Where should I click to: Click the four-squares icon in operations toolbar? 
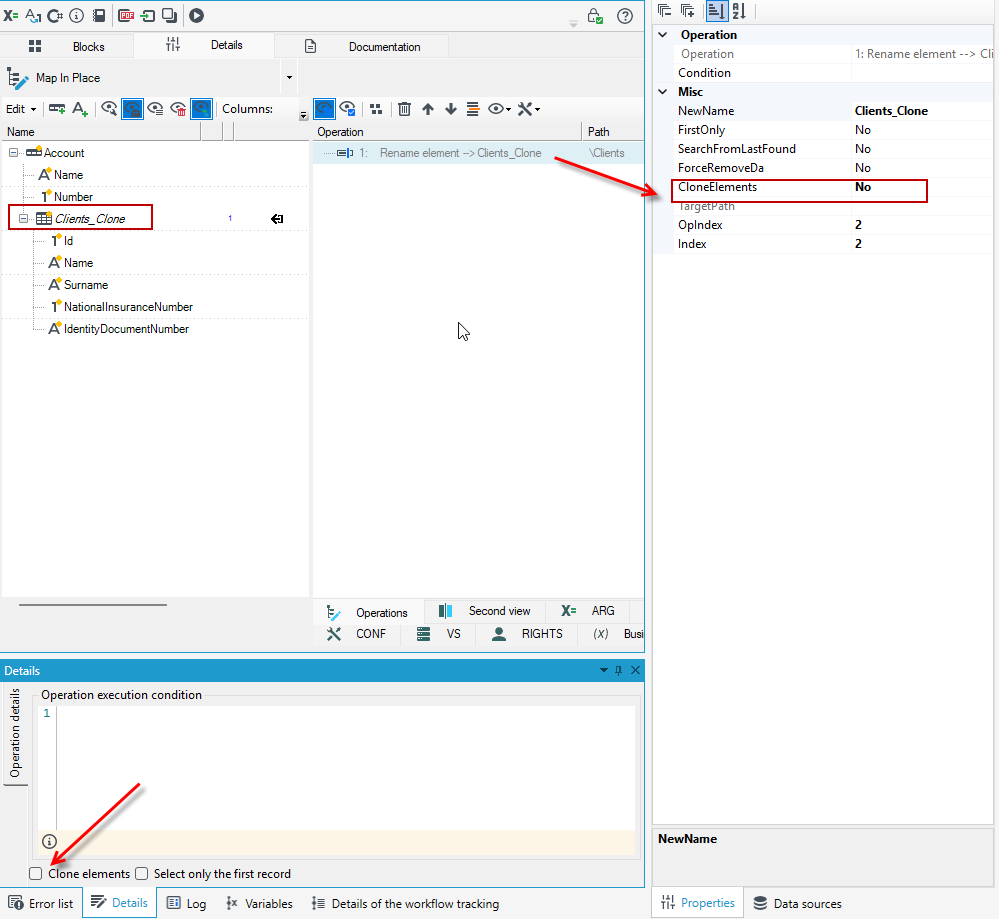[377, 109]
